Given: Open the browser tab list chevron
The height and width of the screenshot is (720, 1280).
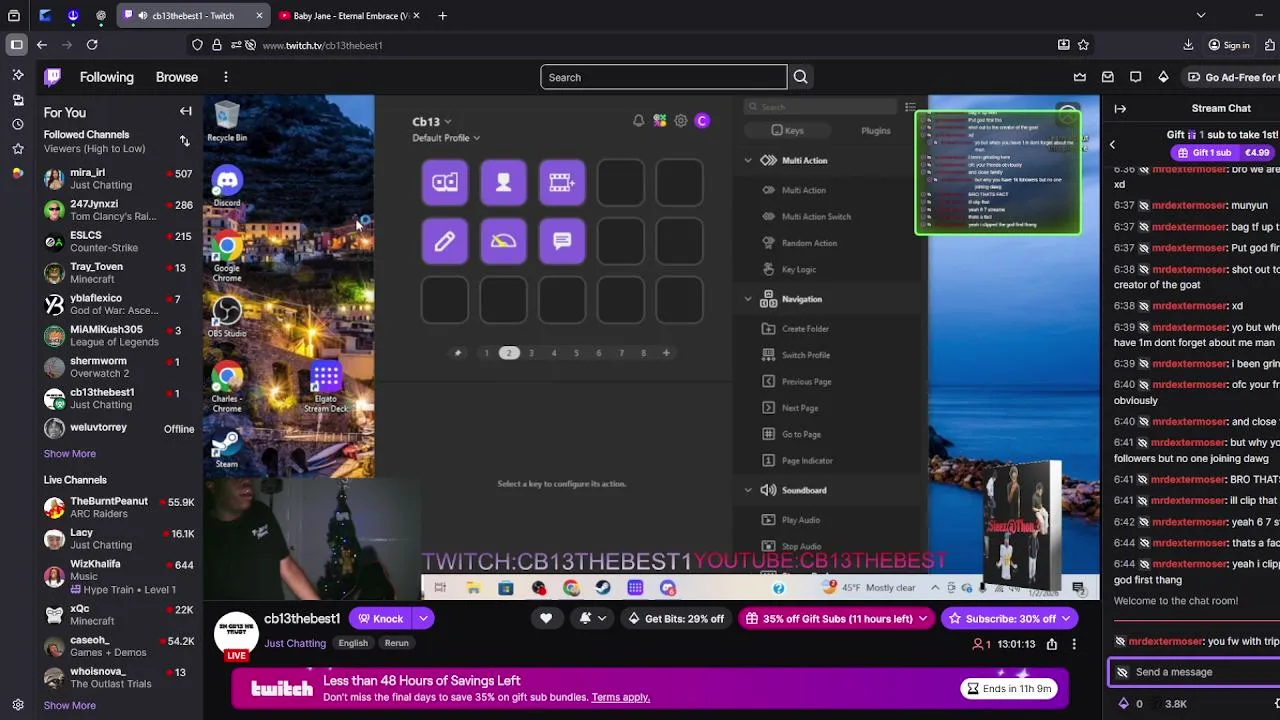Looking at the screenshot, I should (x=1201, y=15).
